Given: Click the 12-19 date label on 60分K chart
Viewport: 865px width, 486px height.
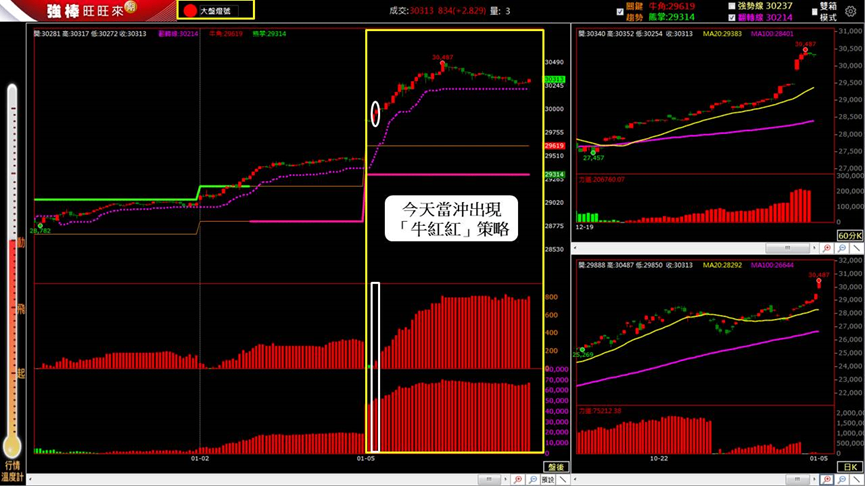Looking at the screenshot, I should click(x=585, y=227).
